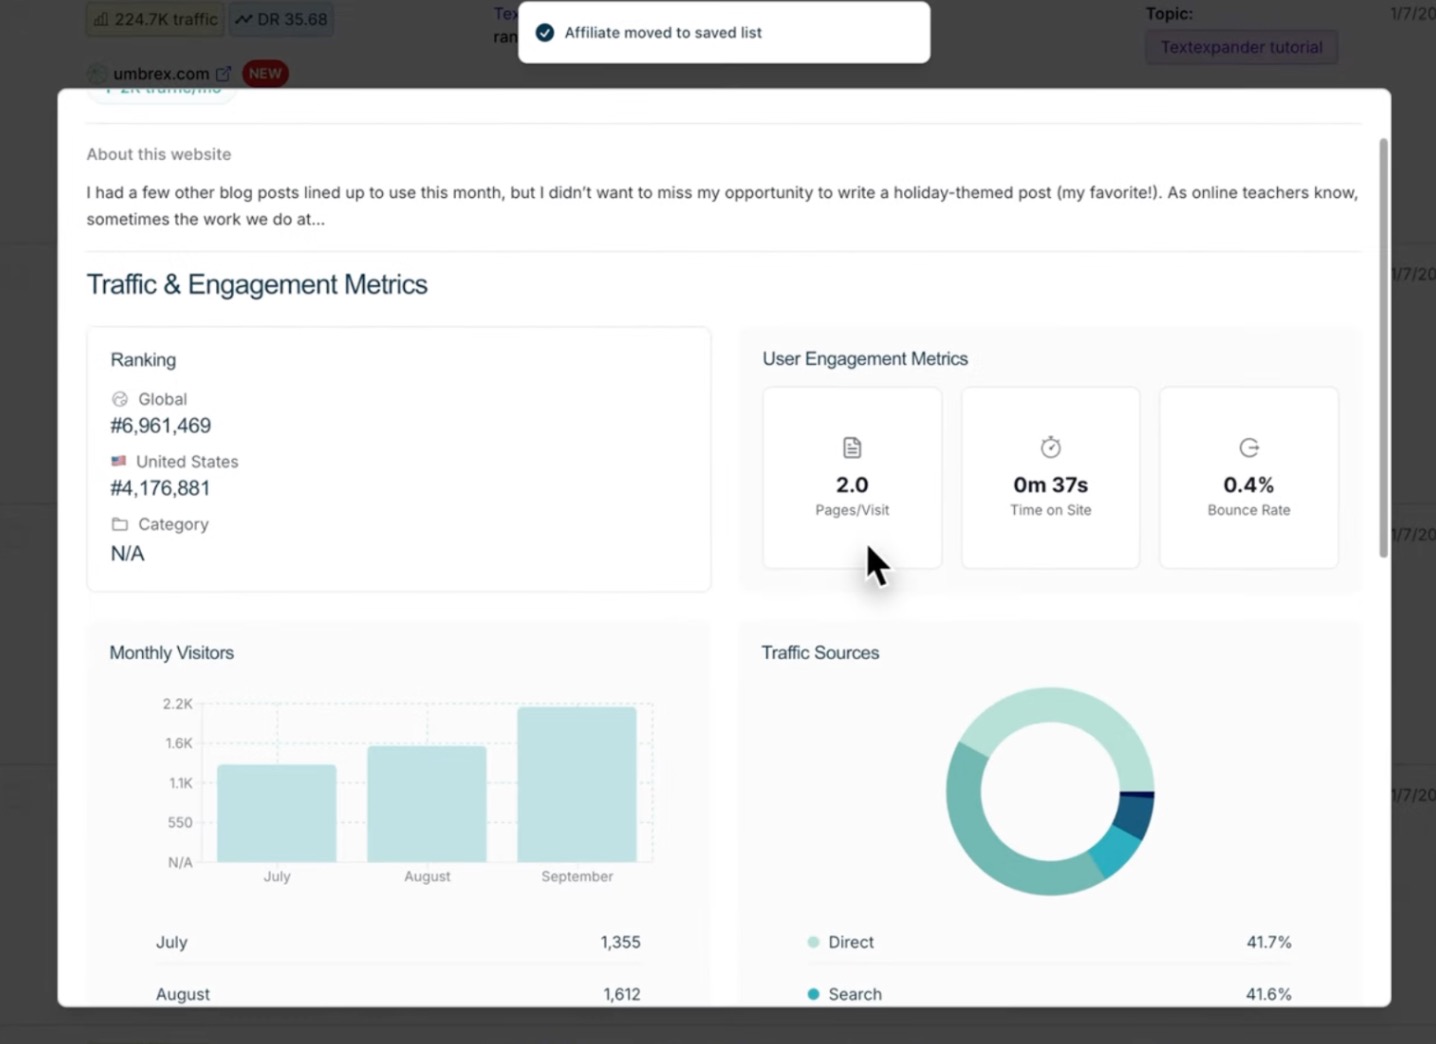The width and height of the screenshot is (1436, 1044).
Task: Click the umbrex.com website link
Action: (161, 74)
